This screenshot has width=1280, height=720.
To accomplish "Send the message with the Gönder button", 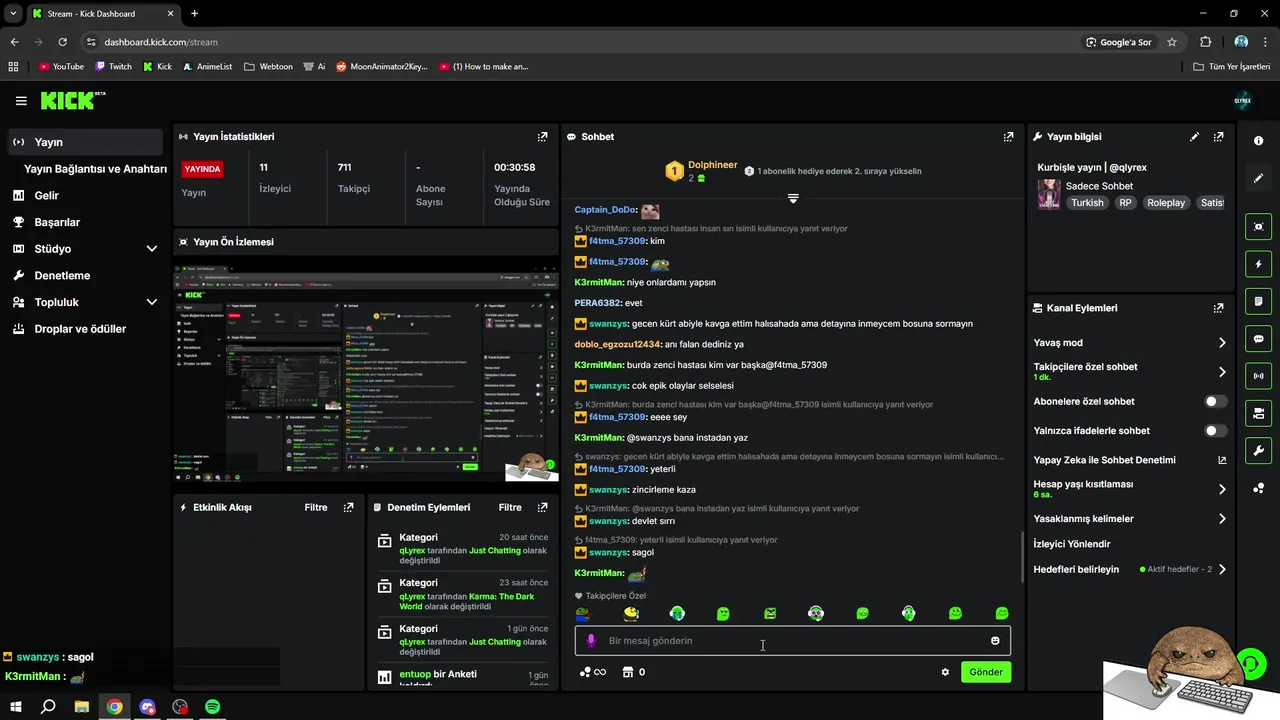I will [x=985, y=672].
